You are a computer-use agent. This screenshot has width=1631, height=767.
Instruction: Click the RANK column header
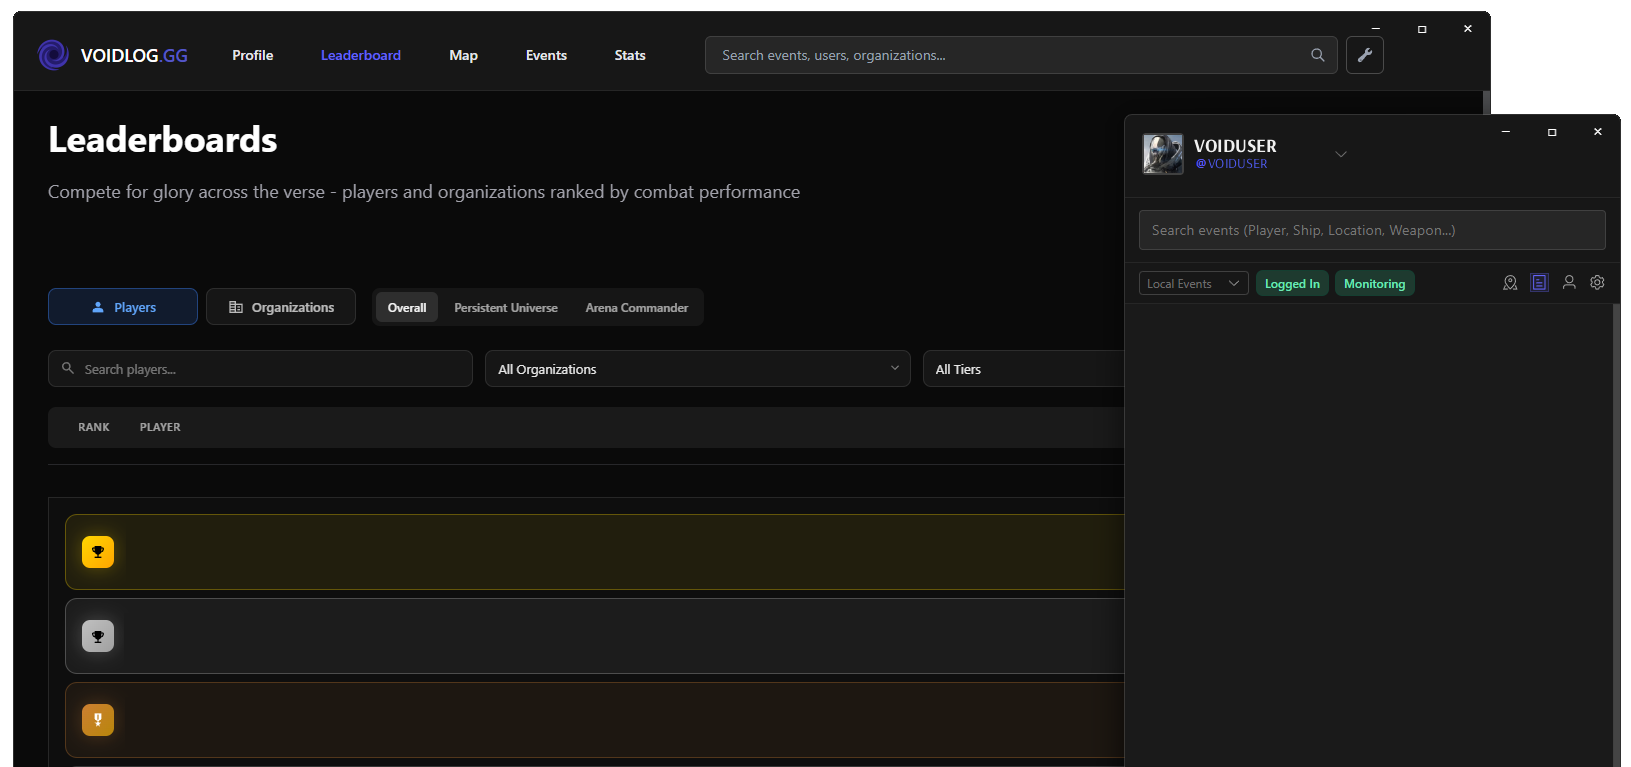94,427
